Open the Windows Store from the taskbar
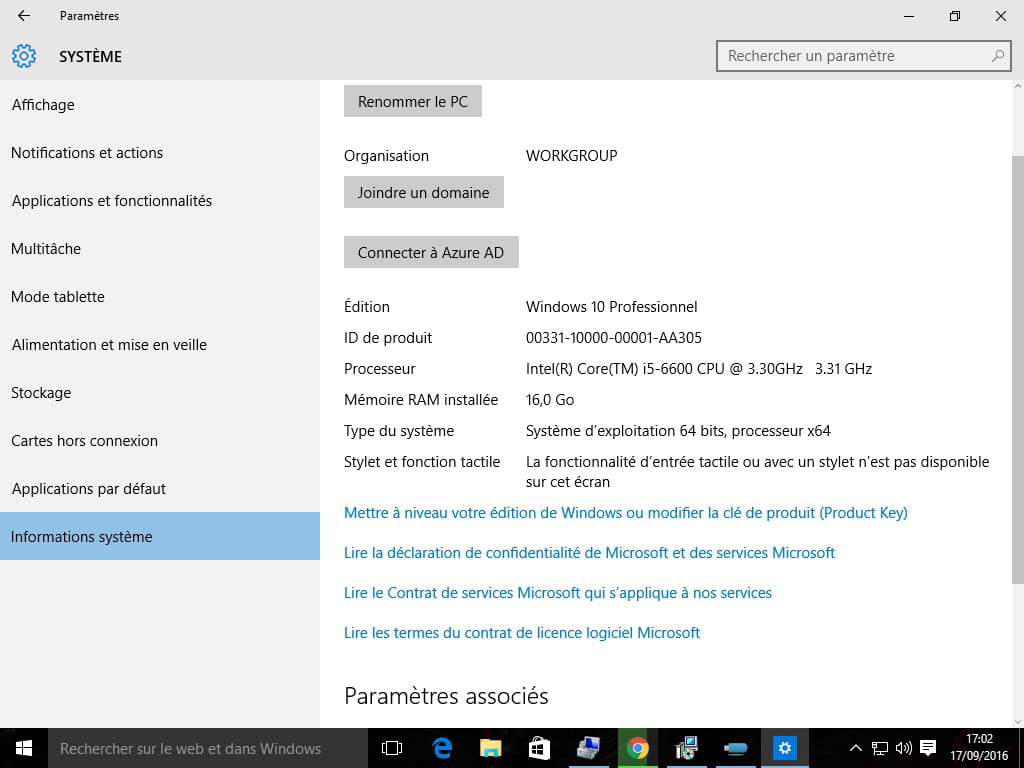The image size is (1024, 768). (539, 748)
